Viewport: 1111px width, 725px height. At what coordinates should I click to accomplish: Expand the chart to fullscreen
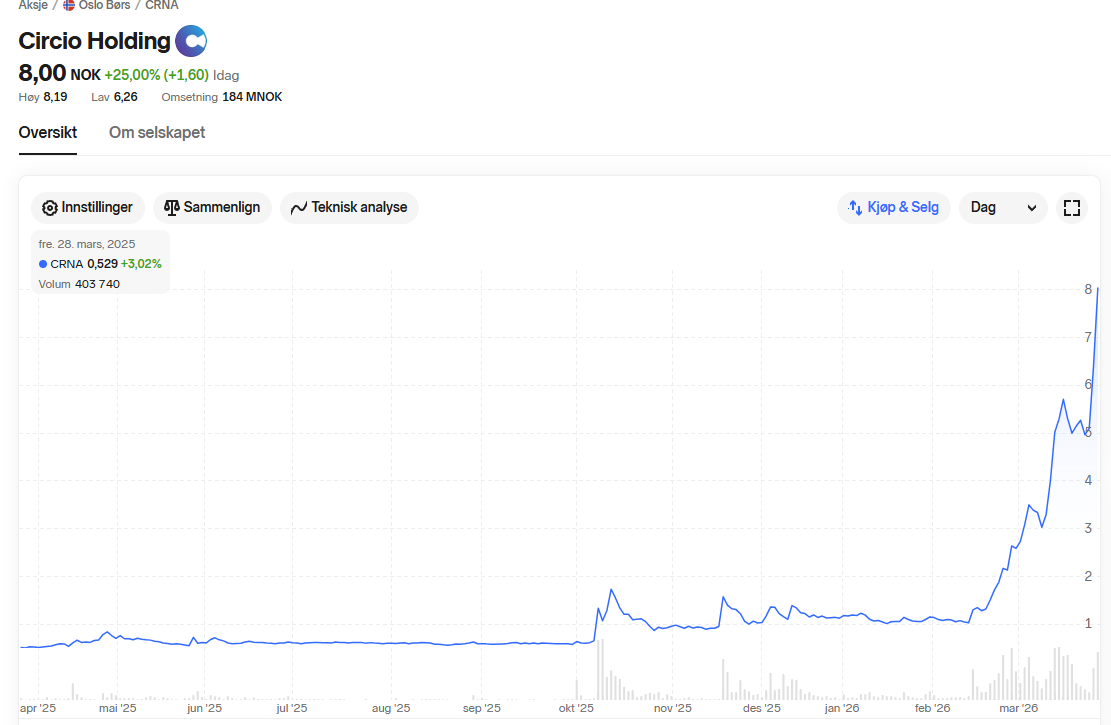[x=1072, y=208]
